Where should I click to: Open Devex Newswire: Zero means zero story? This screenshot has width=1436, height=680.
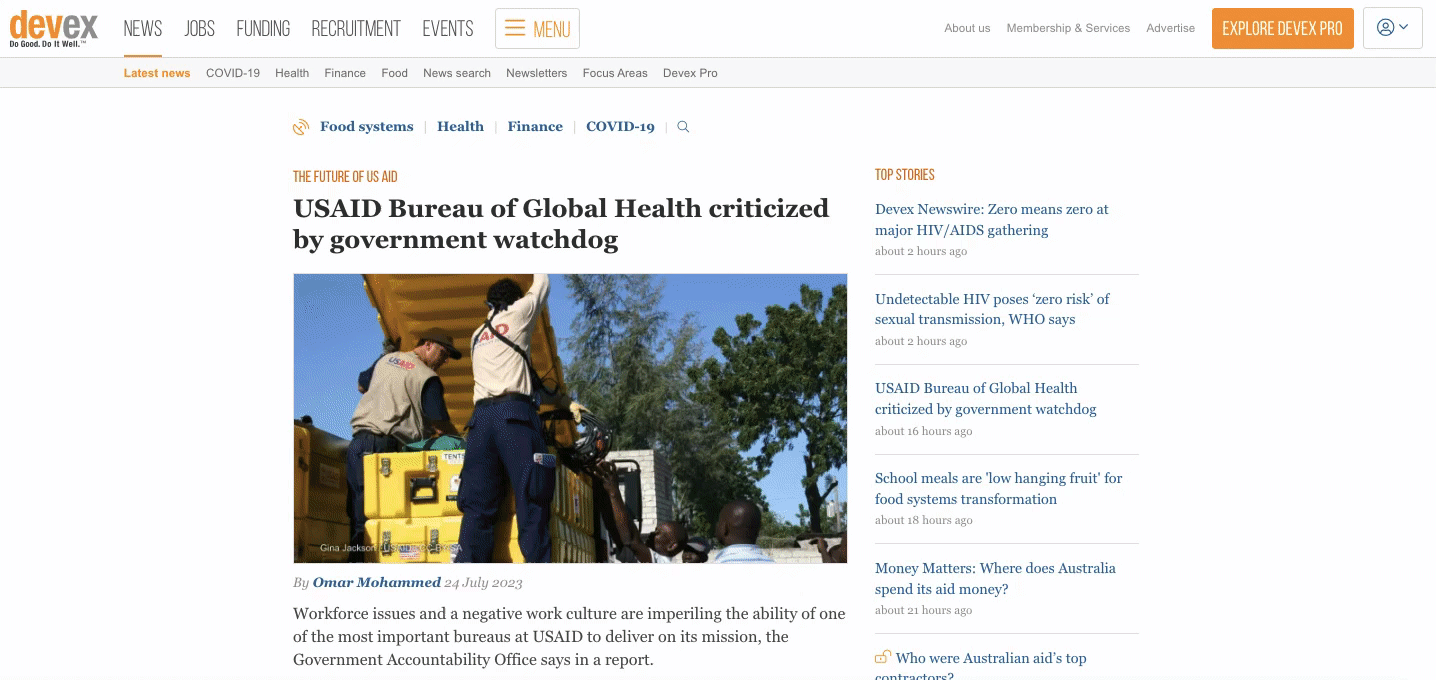point(992,219)
